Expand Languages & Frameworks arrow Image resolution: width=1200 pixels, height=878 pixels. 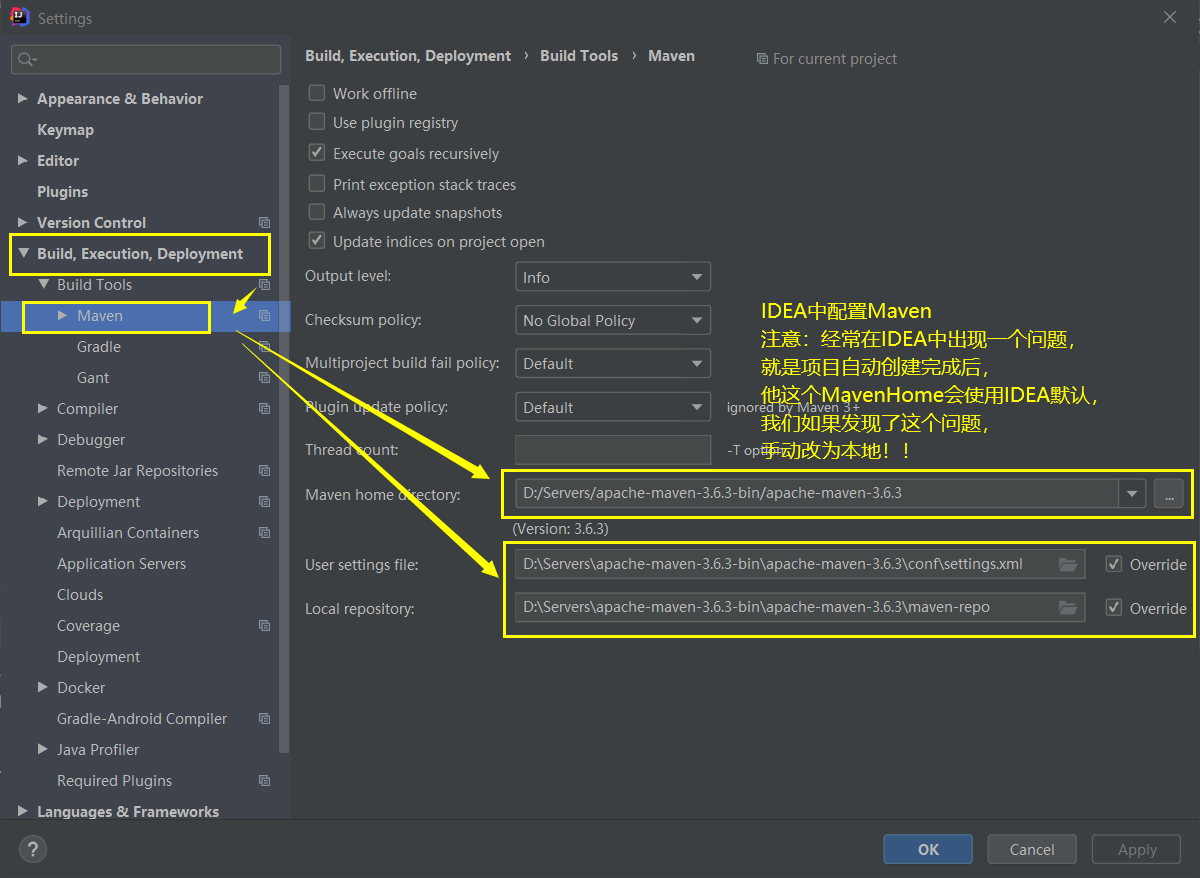[x=23, y=811]
